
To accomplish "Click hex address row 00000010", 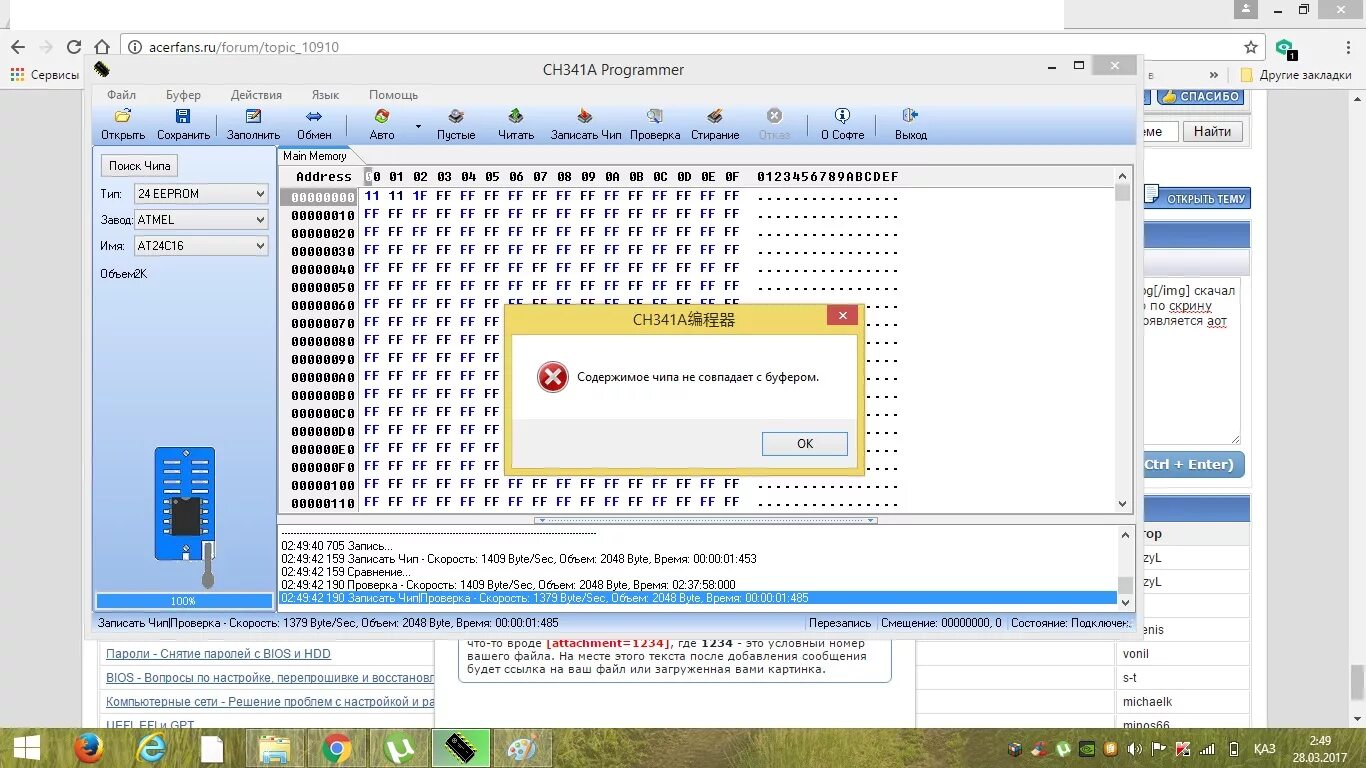I will point(323,216).
